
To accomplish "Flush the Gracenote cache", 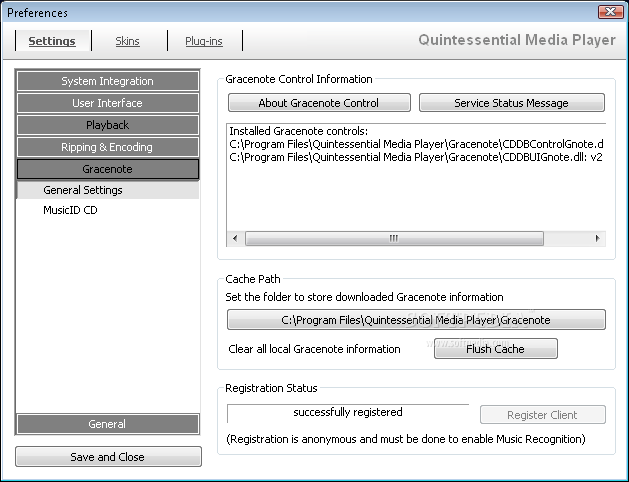I will click(x=496, y=348).
